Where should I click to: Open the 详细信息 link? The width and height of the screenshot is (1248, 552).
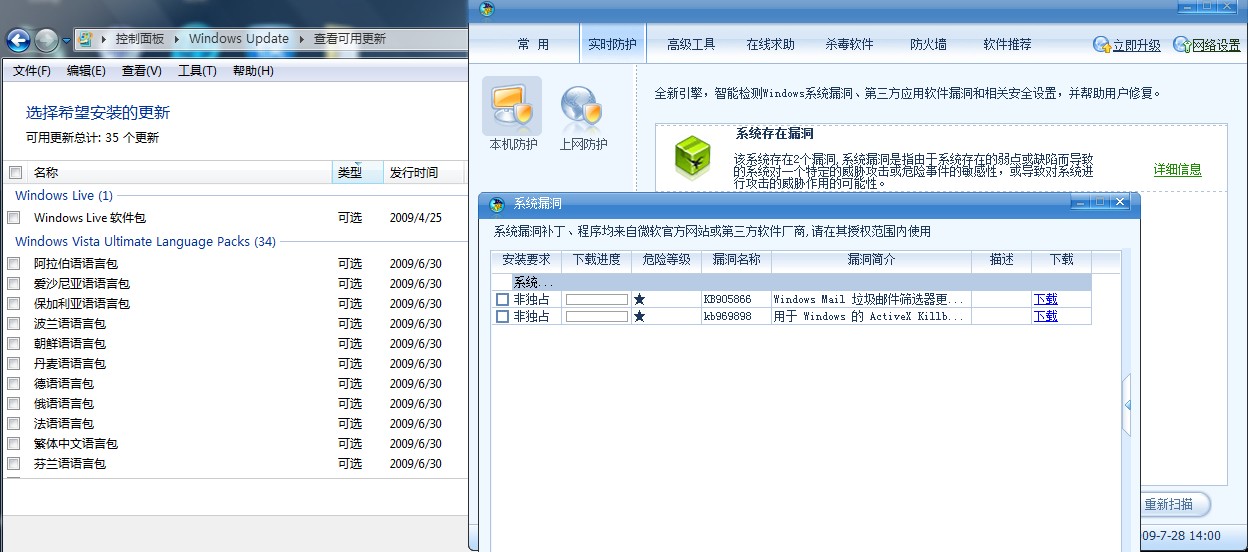pos(1177,170)
